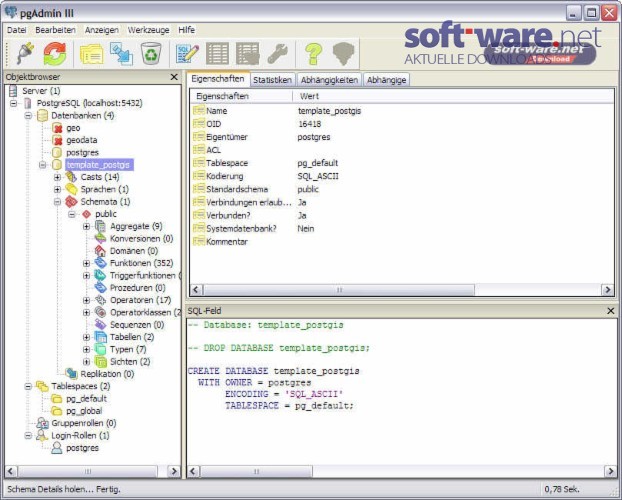Collapse the Login-Rollen (1) node
This screenshot has height=500, width=622.
(28, 435)
